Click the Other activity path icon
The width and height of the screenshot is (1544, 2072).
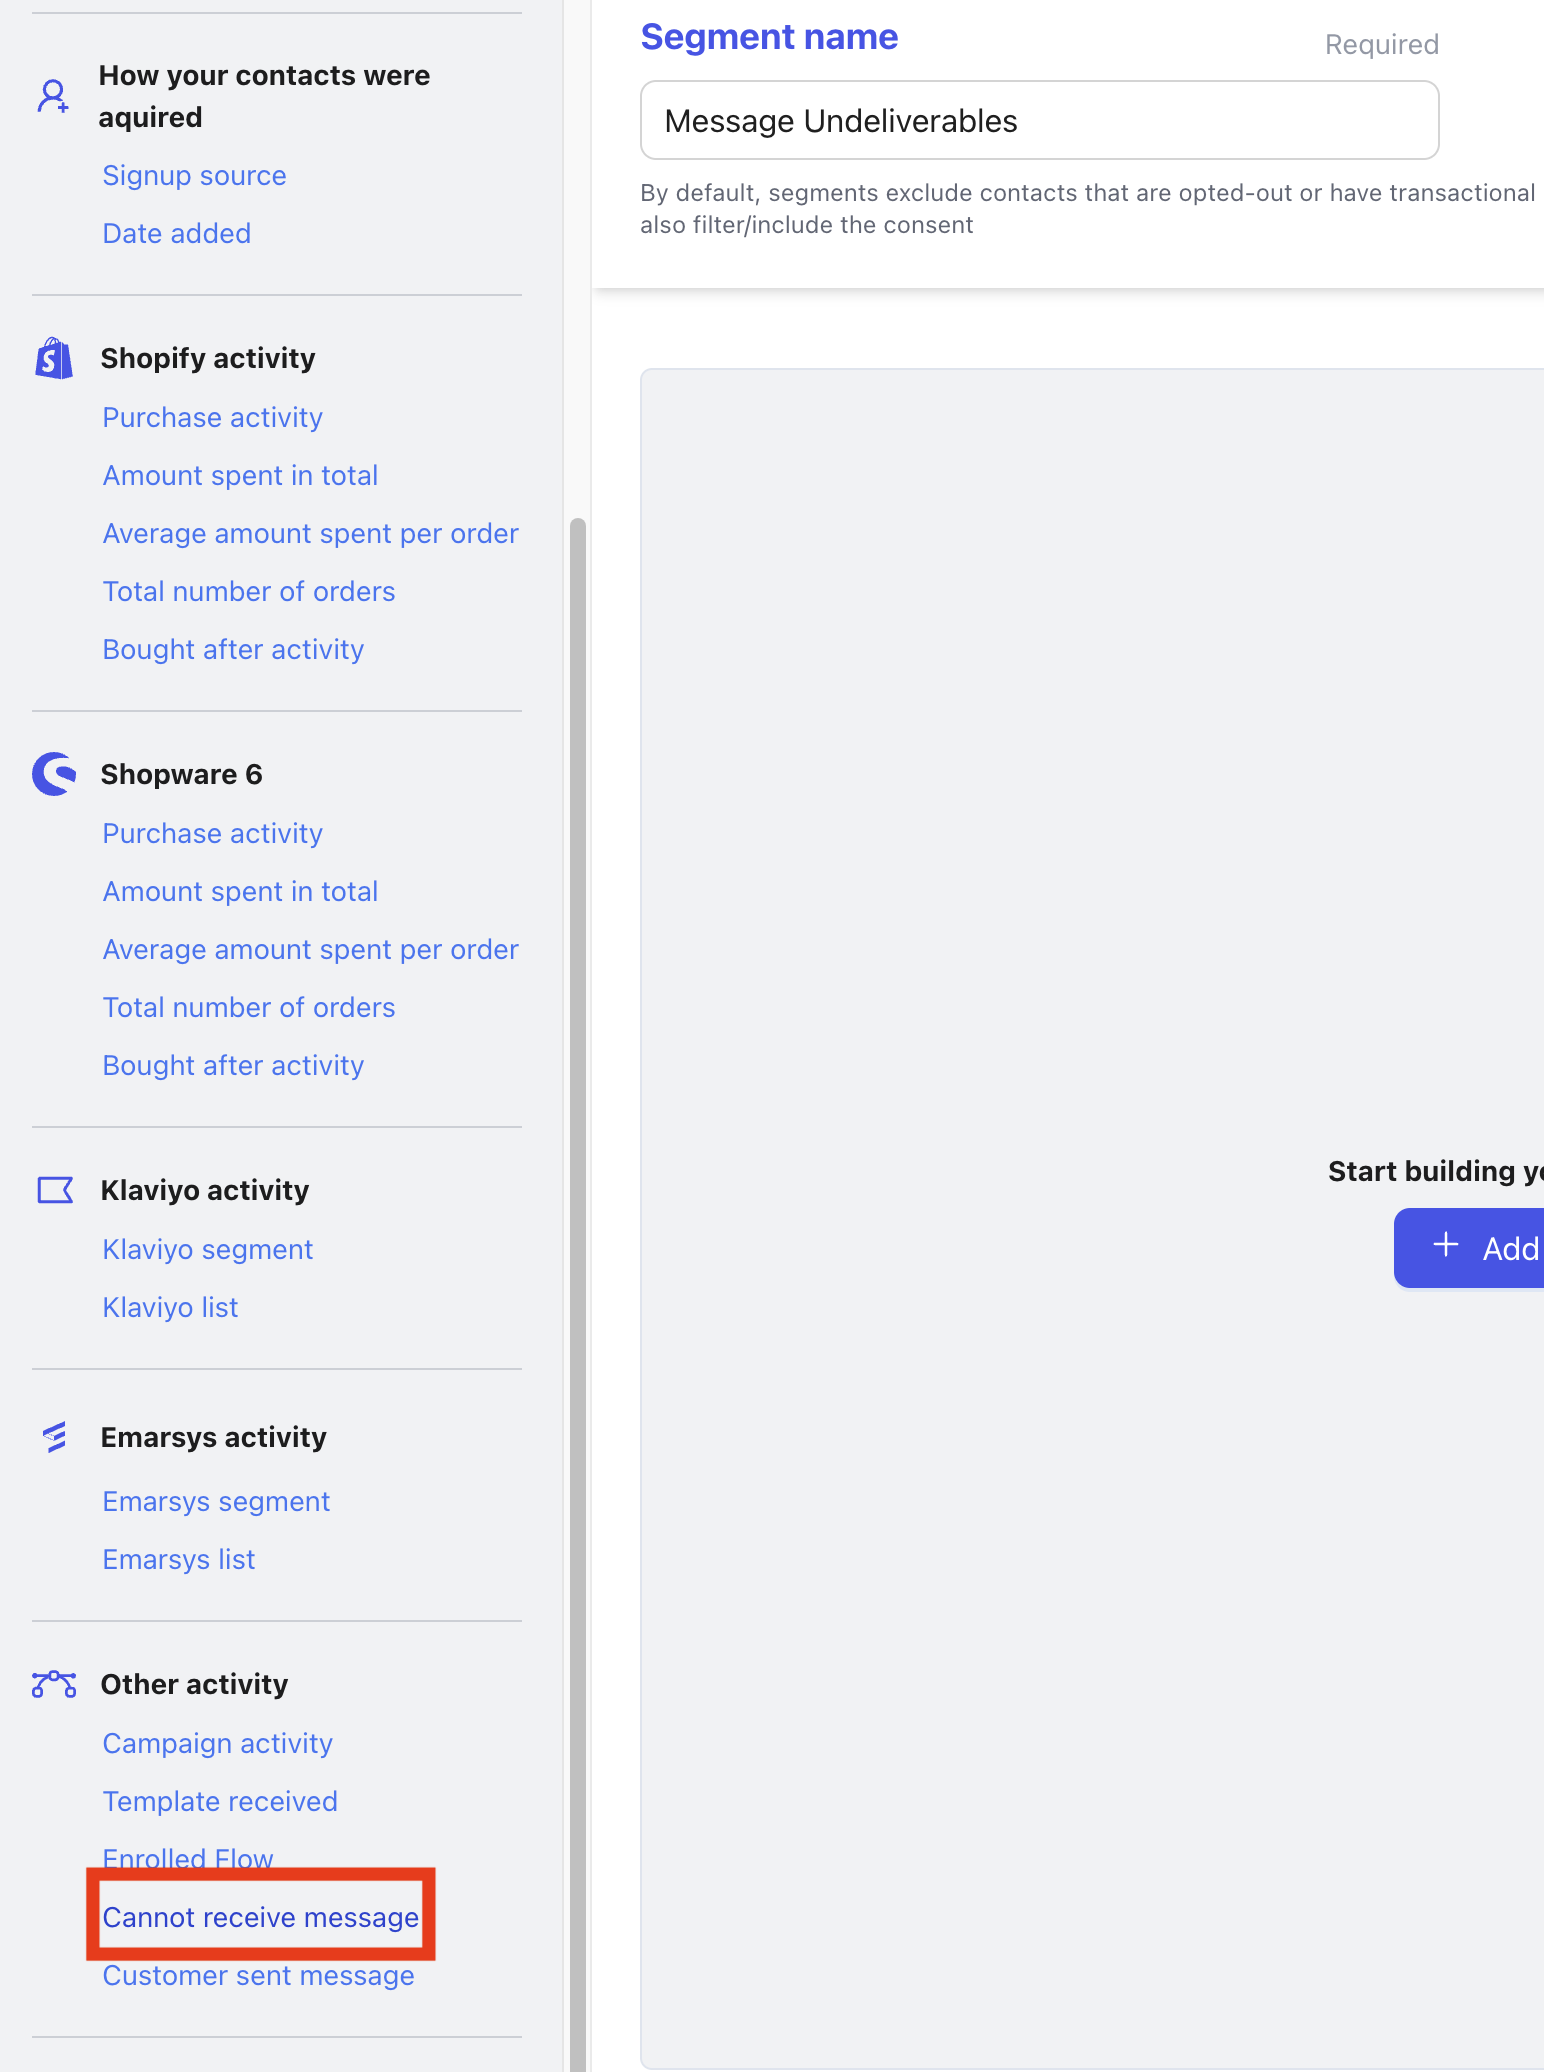click(54, 1684)
